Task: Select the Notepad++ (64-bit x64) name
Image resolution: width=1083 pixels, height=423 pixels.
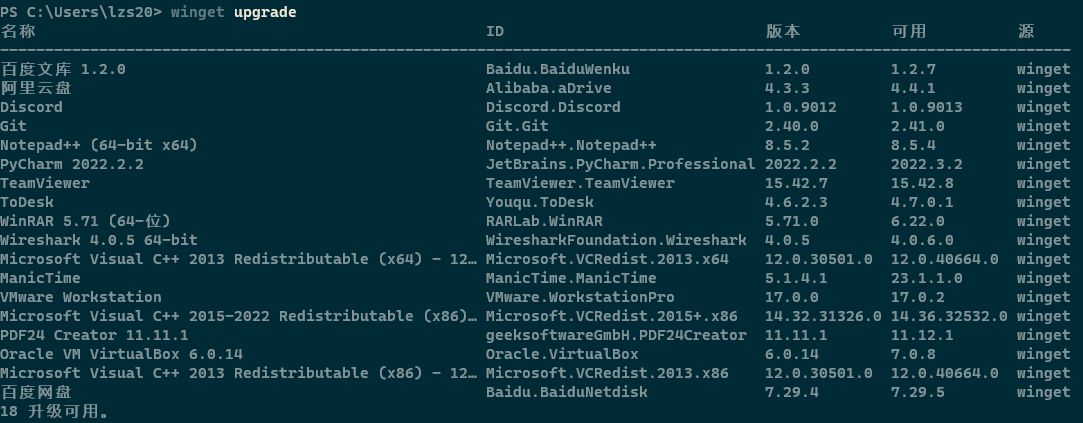Action: click(x=99, y=145)
